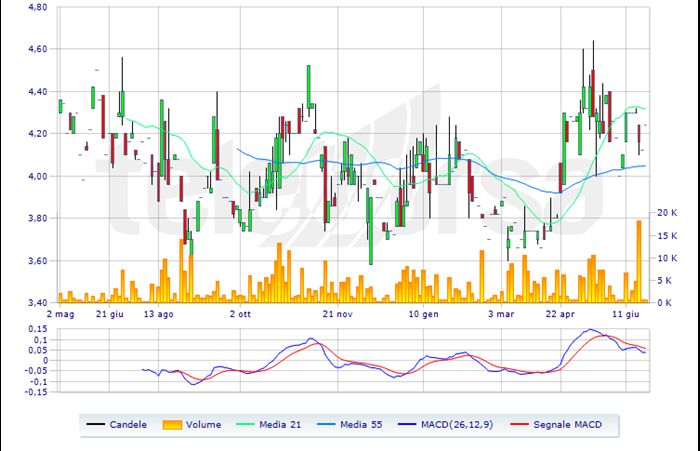
Task: Click the Segnale MACD legend entry
Action: 556,425
